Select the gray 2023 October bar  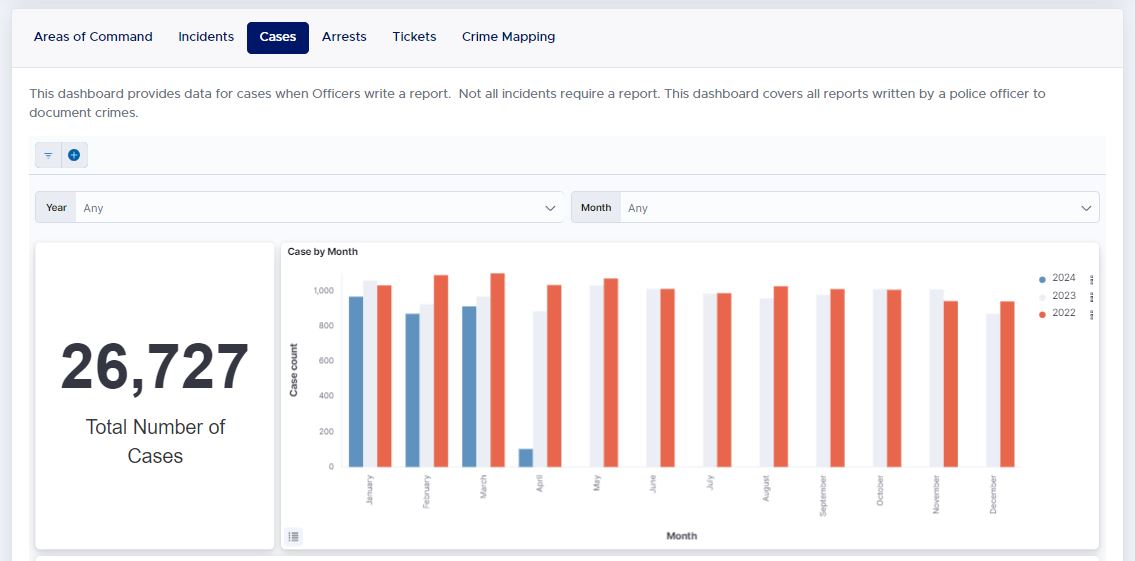coord(880,378)
